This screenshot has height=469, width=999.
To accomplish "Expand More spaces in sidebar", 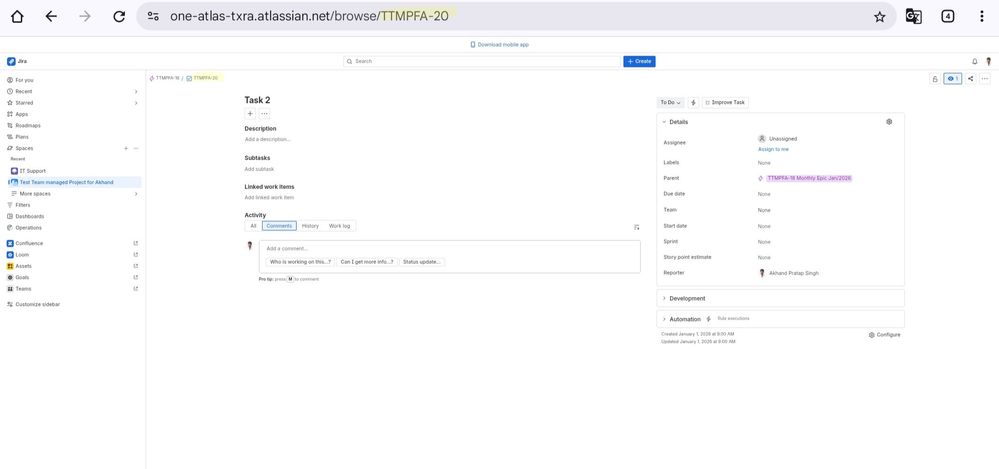I will tap(136, 194).
